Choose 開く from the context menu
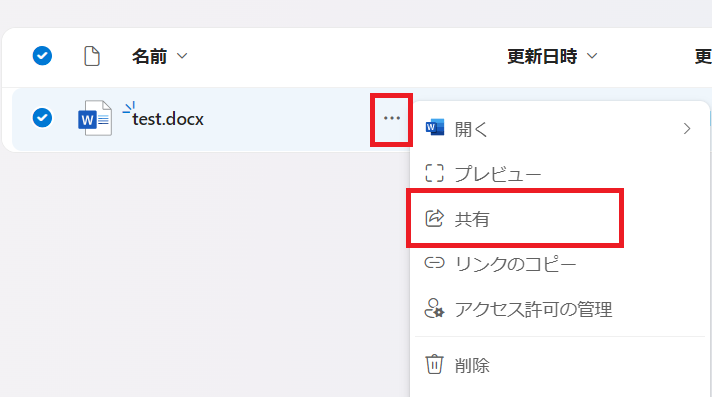This screenshot has width=712, height=397. [x=559, y=129]
